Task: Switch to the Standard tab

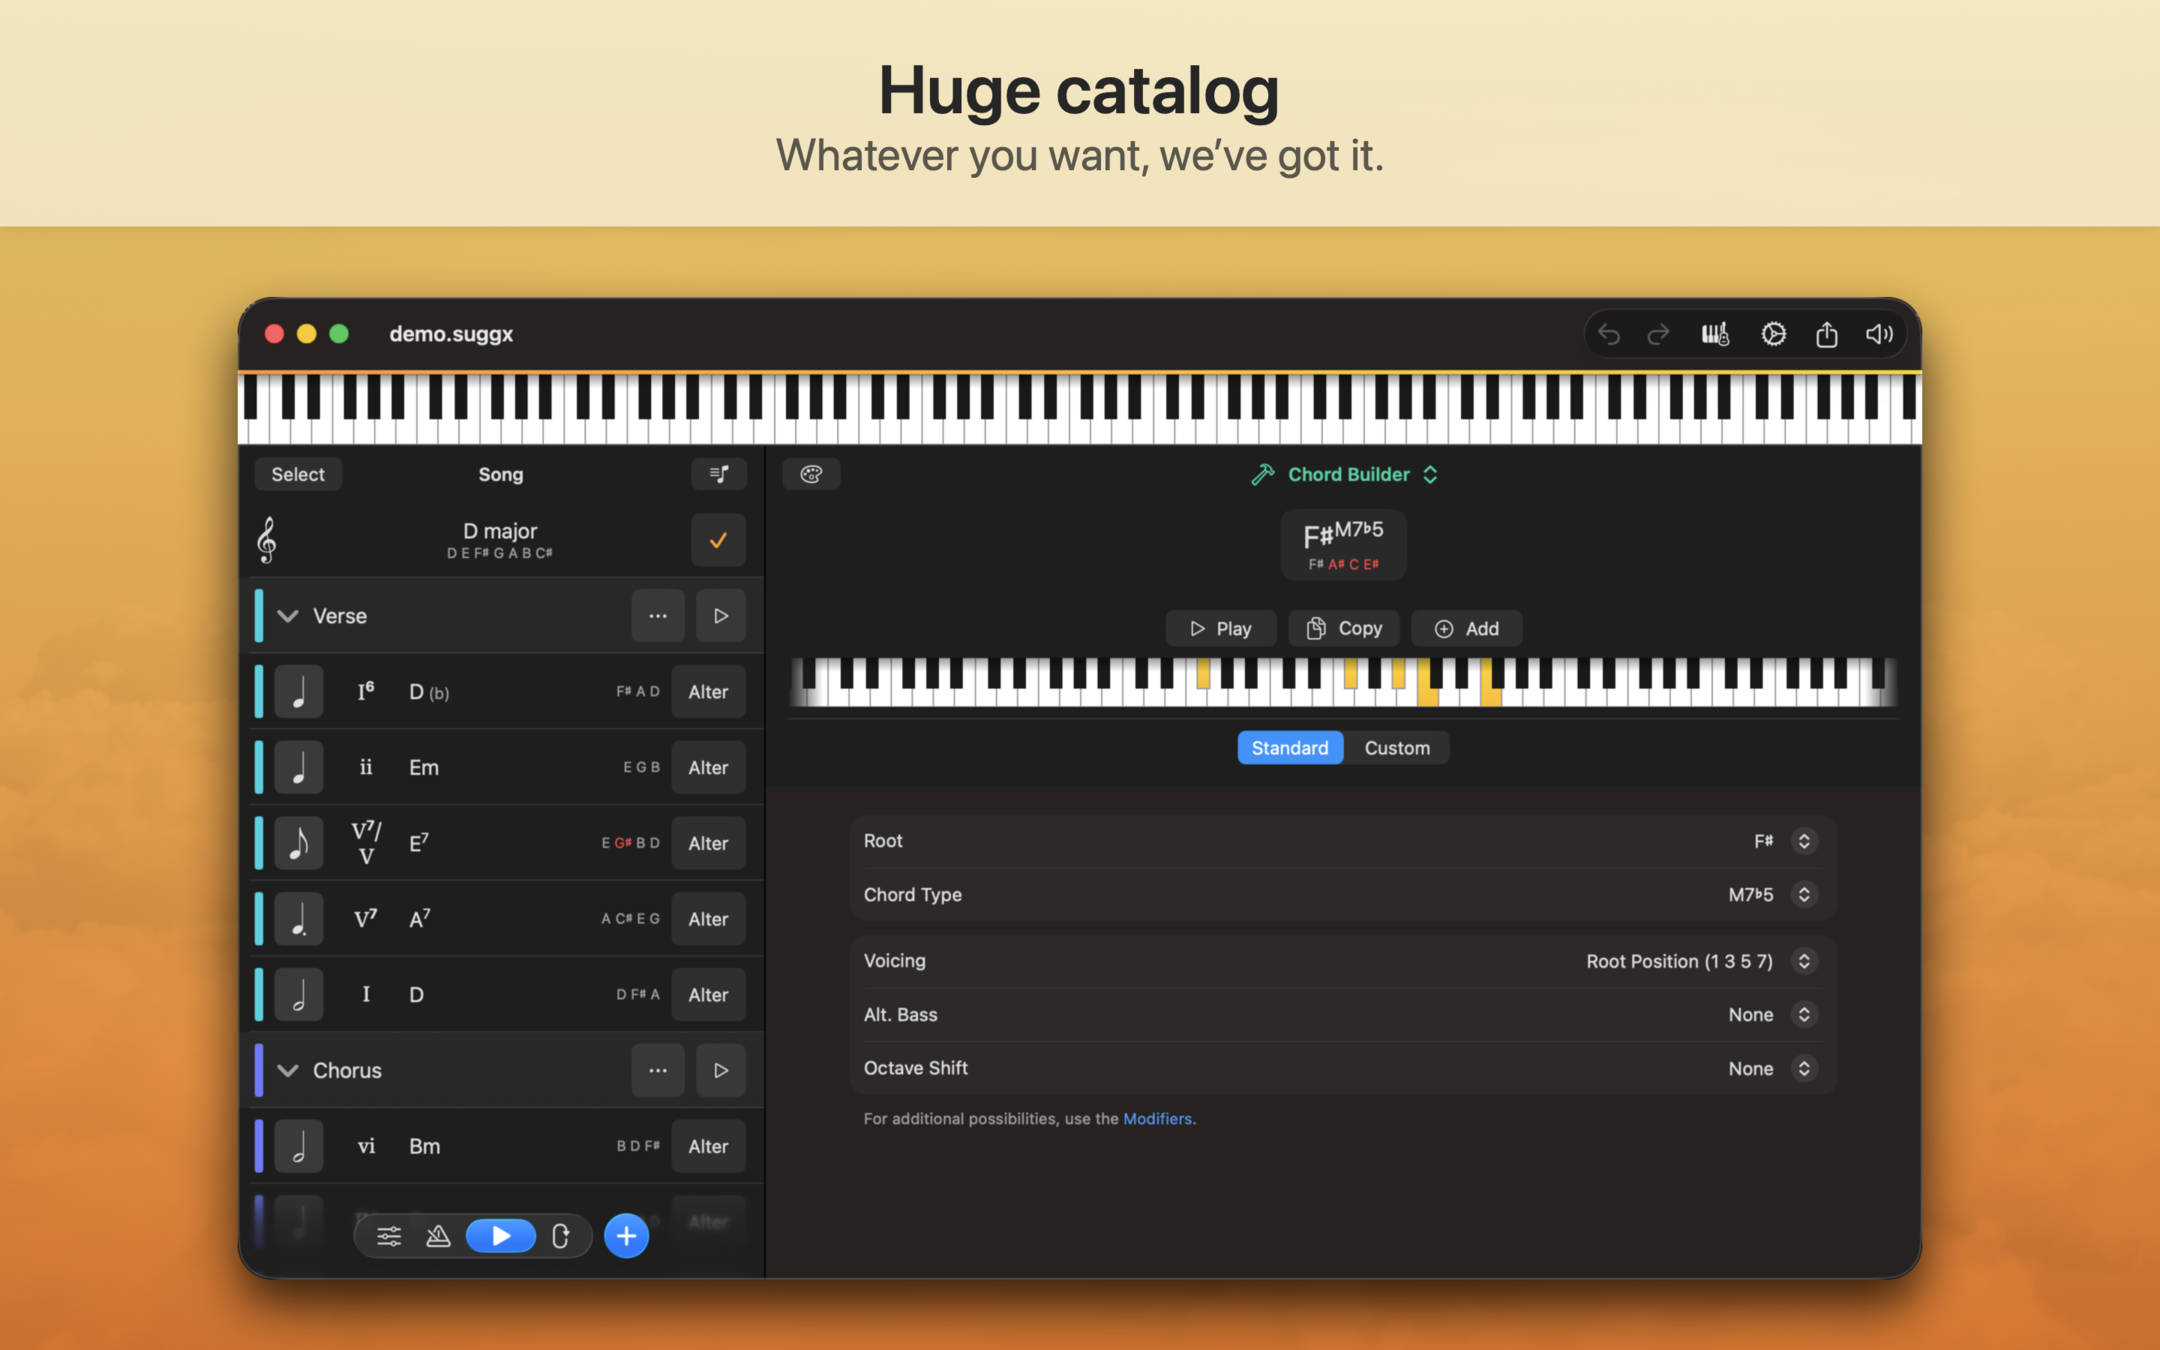Action: coord(1290,748)
